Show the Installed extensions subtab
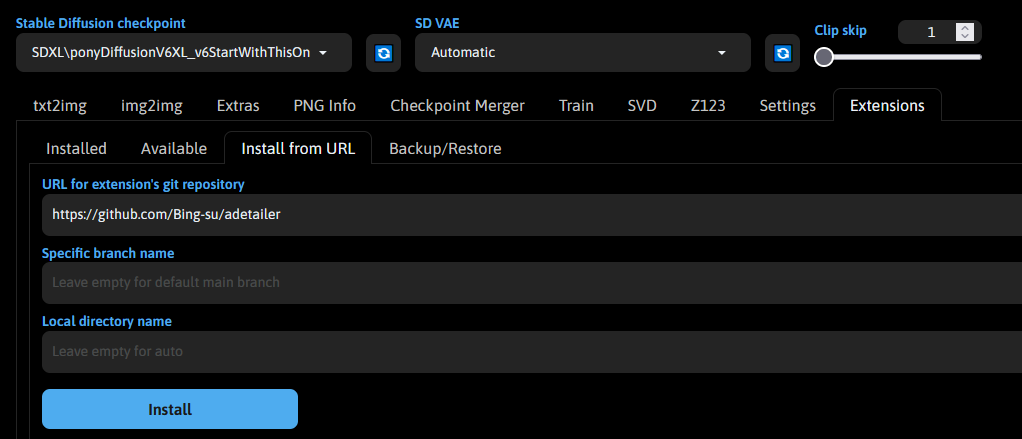 (76, 149)
